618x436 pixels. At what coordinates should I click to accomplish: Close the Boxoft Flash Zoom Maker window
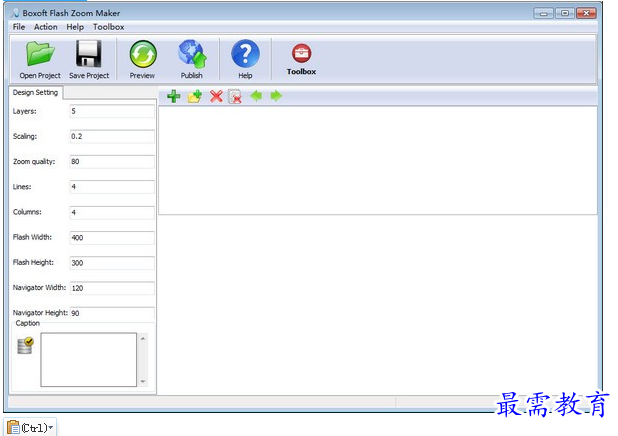586,13
